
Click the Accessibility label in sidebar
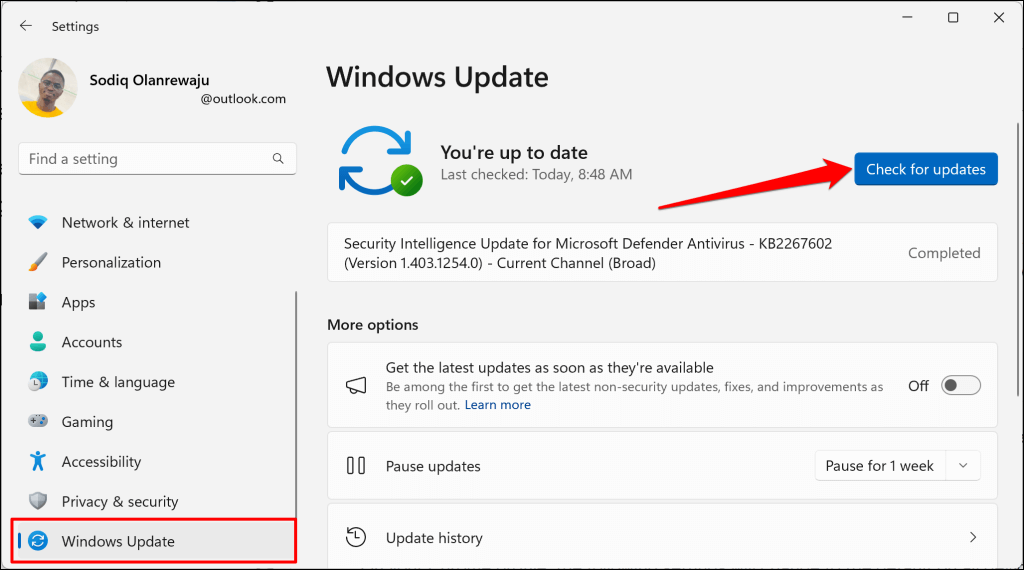[101, 462]
